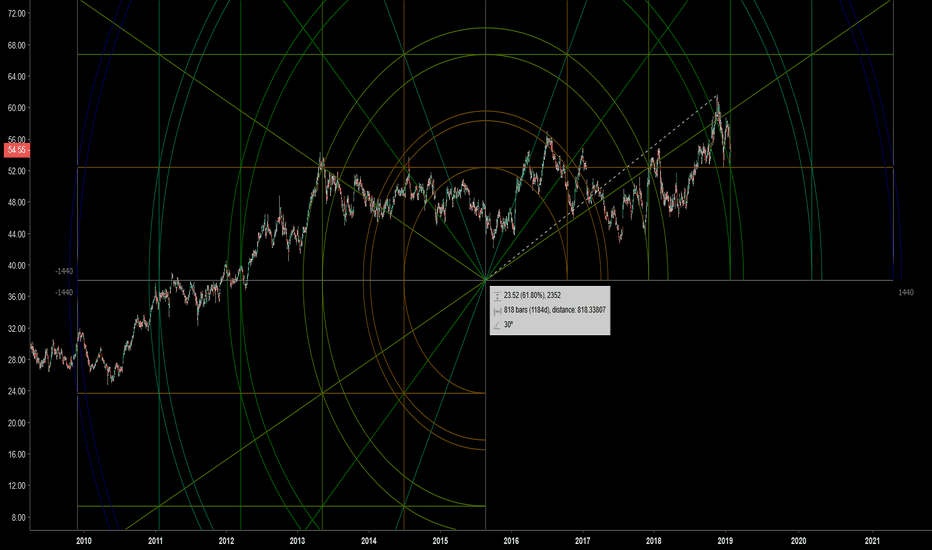Screen dimensions: 932x550
Task: Click the 28.00 price axis label
Action: coord(16,360)
